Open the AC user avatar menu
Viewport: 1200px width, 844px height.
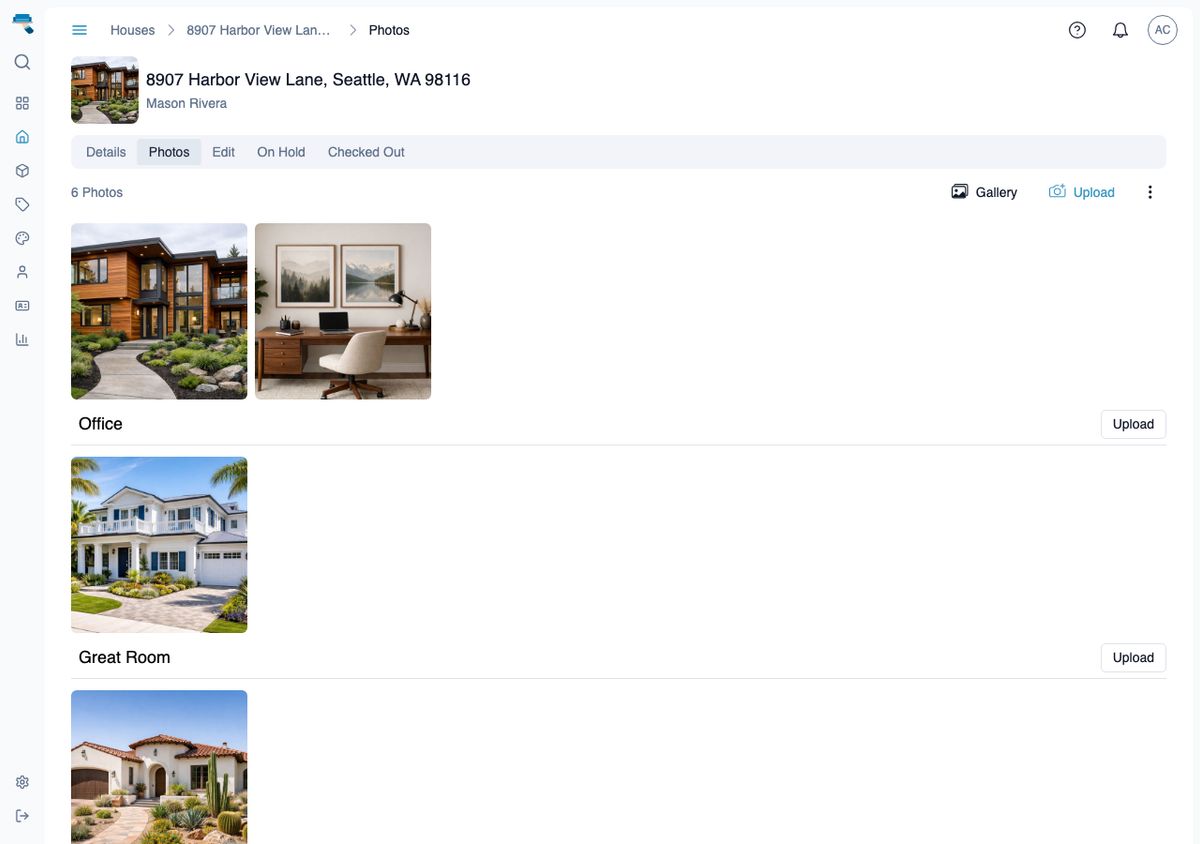(1162, 30)
